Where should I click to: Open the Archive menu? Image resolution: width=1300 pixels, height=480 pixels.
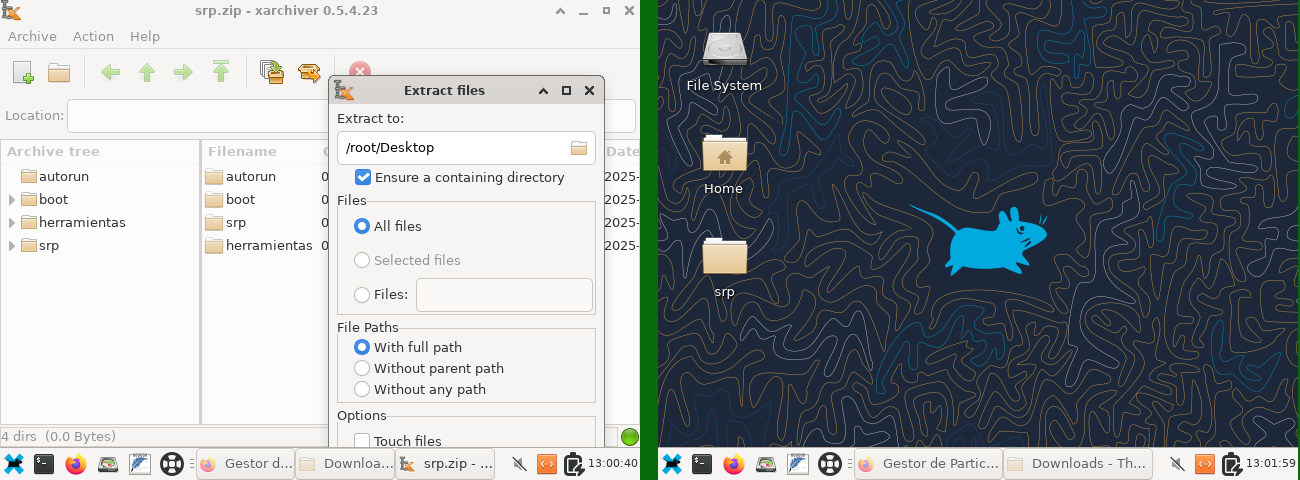coord(32,36)
